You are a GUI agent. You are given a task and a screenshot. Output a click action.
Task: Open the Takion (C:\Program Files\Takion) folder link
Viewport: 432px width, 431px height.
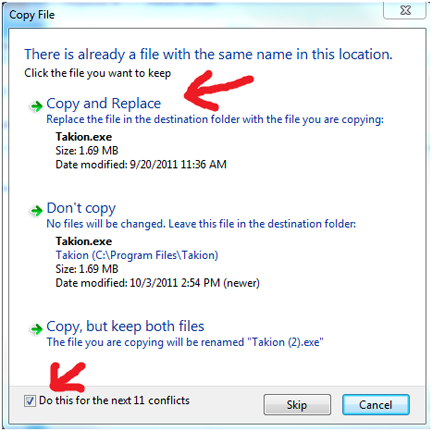pyautogui.click(x=137, y=255)
